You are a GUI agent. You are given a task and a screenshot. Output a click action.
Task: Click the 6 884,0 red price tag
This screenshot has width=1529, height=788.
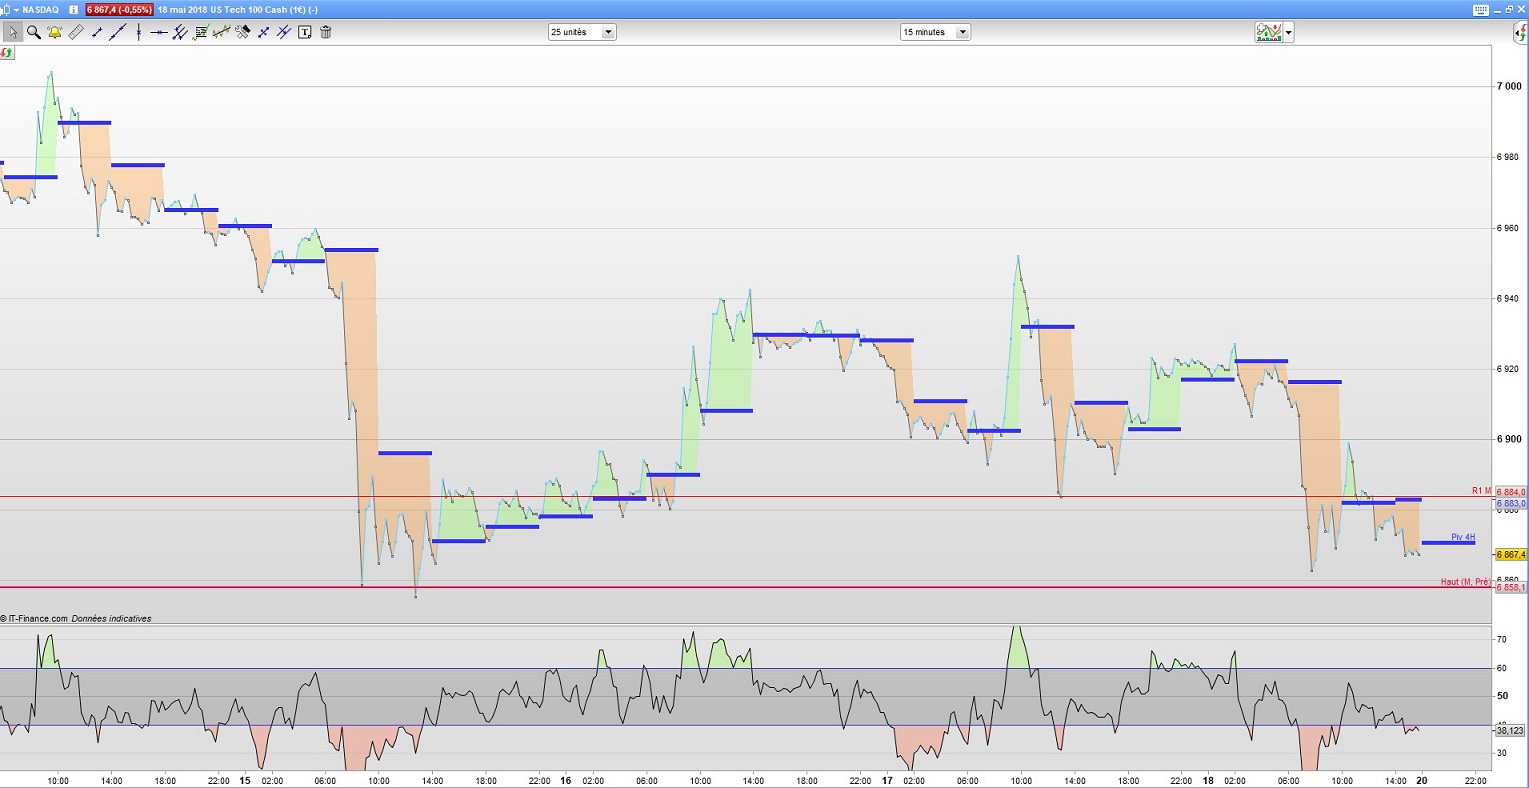click(1511, 492)
